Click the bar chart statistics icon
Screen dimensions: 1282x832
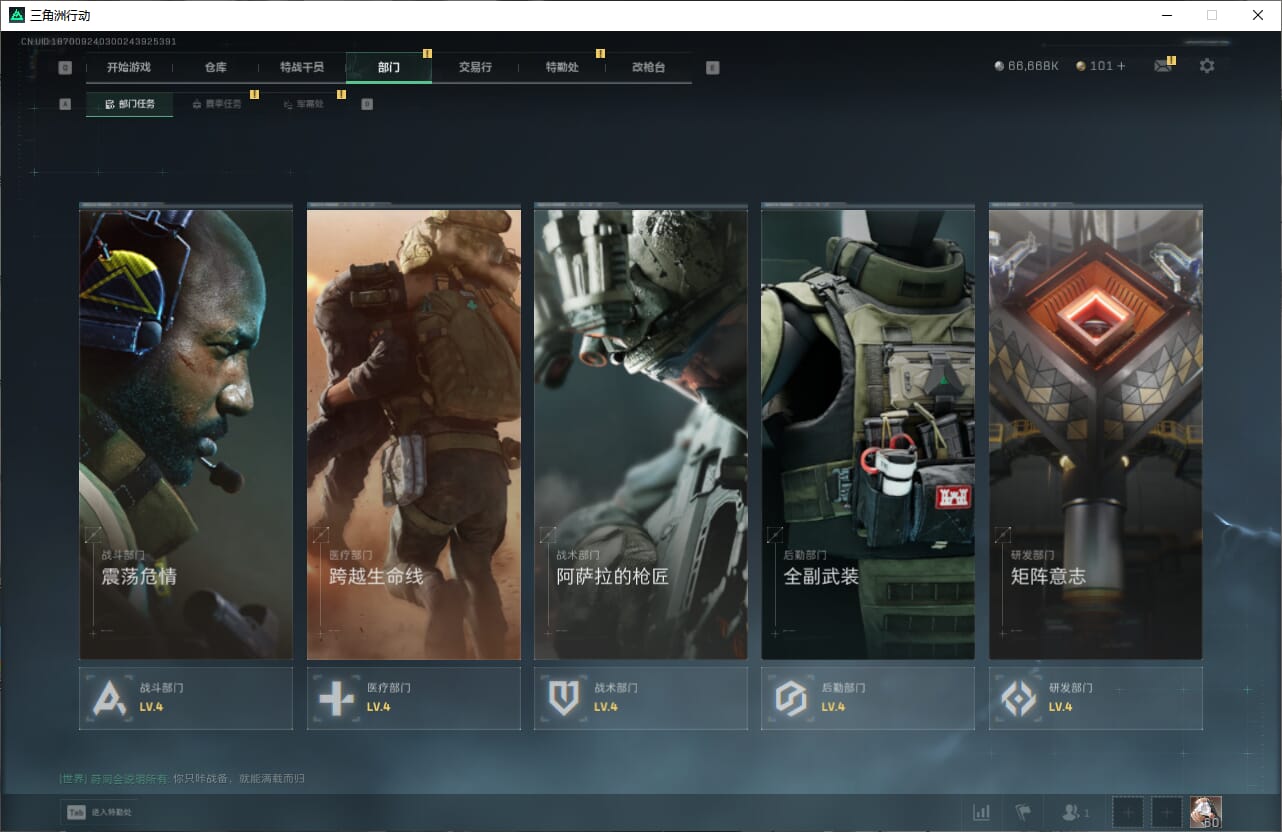(981, 812)
